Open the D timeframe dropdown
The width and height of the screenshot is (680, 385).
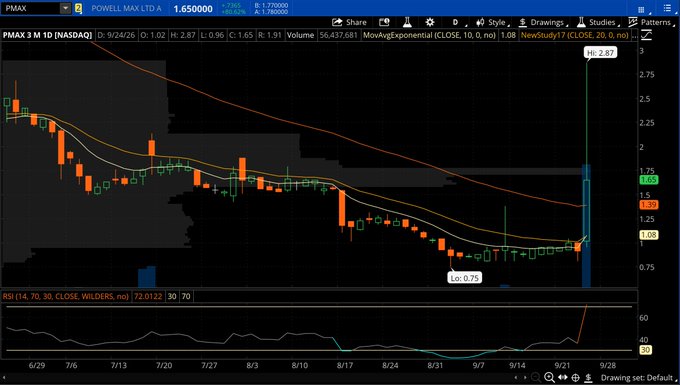pos(458,22)
